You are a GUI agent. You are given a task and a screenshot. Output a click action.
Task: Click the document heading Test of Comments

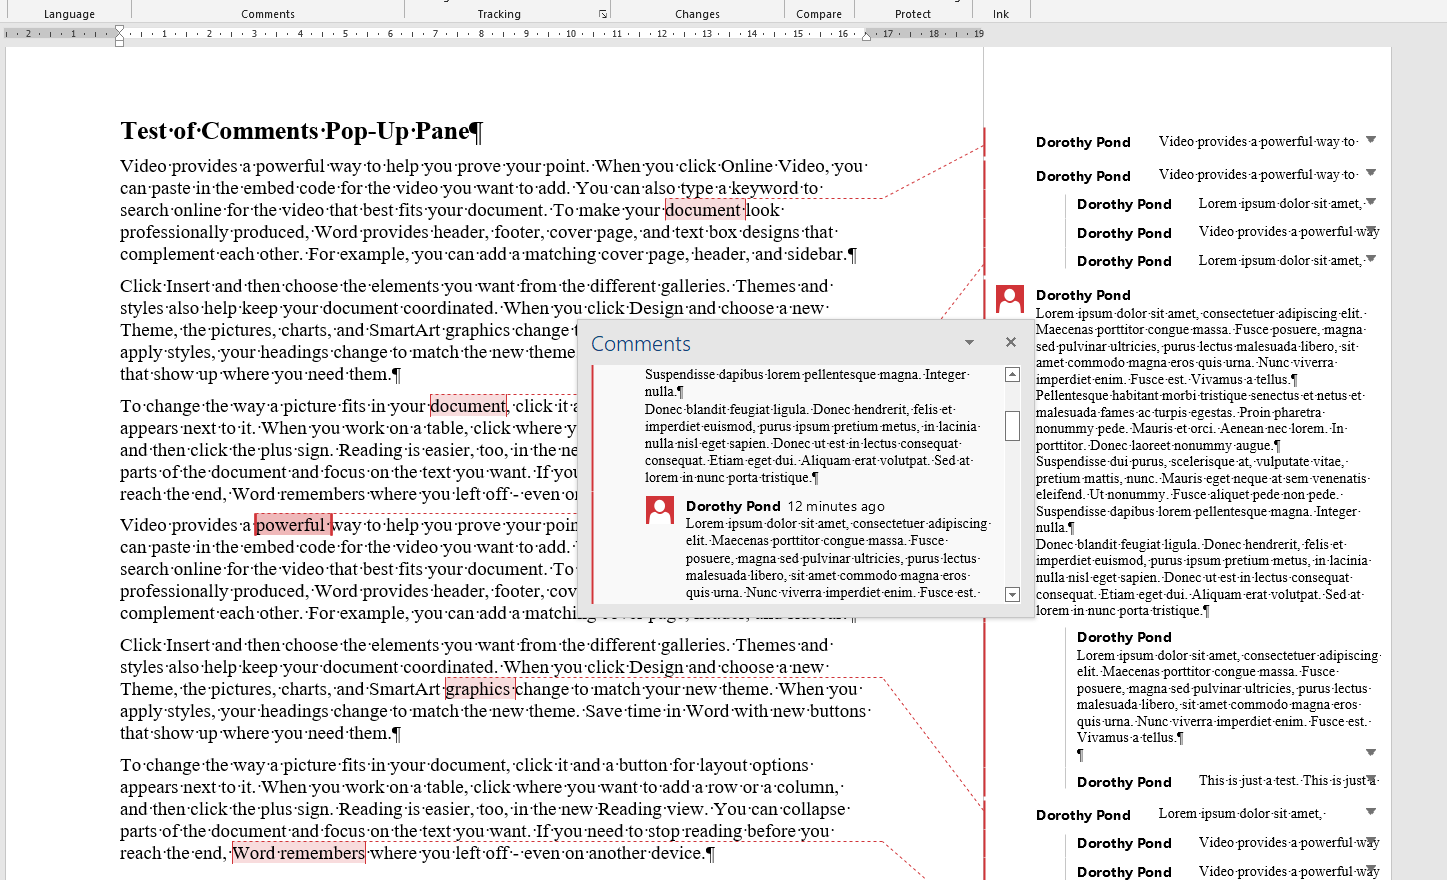pos(301,131)
